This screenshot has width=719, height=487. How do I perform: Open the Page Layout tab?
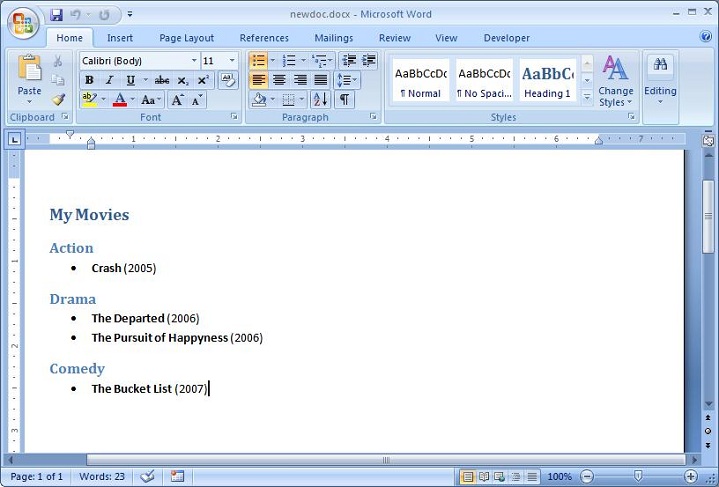187,38
